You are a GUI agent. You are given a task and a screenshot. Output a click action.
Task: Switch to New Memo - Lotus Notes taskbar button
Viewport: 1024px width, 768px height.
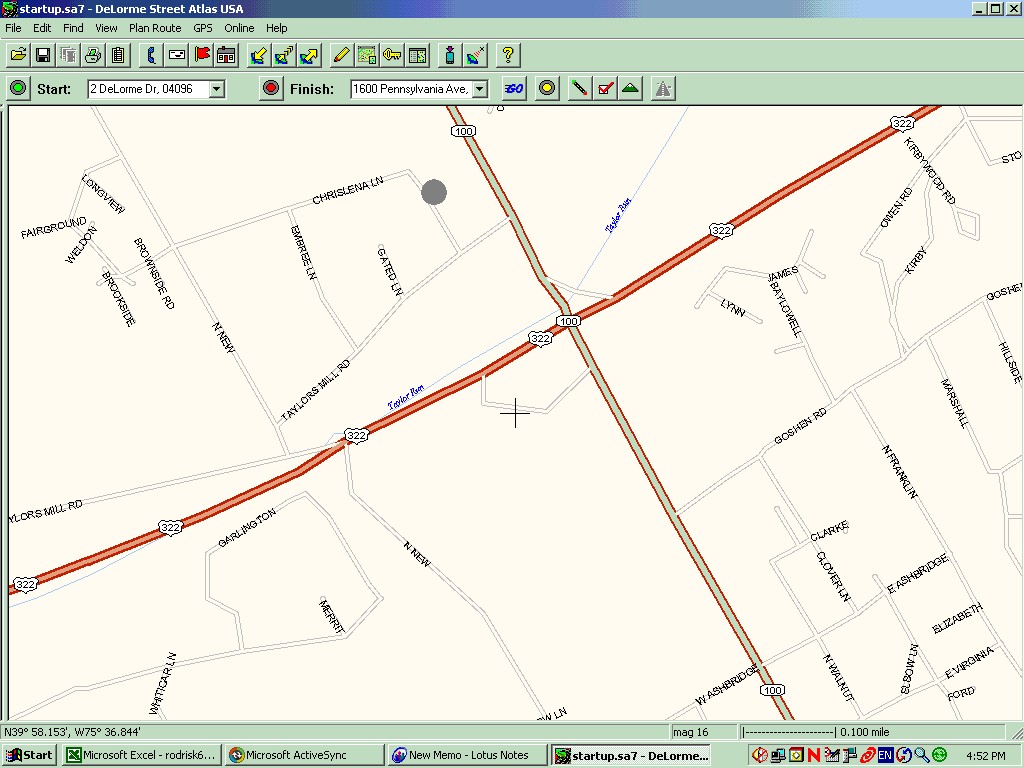(467, 756)
